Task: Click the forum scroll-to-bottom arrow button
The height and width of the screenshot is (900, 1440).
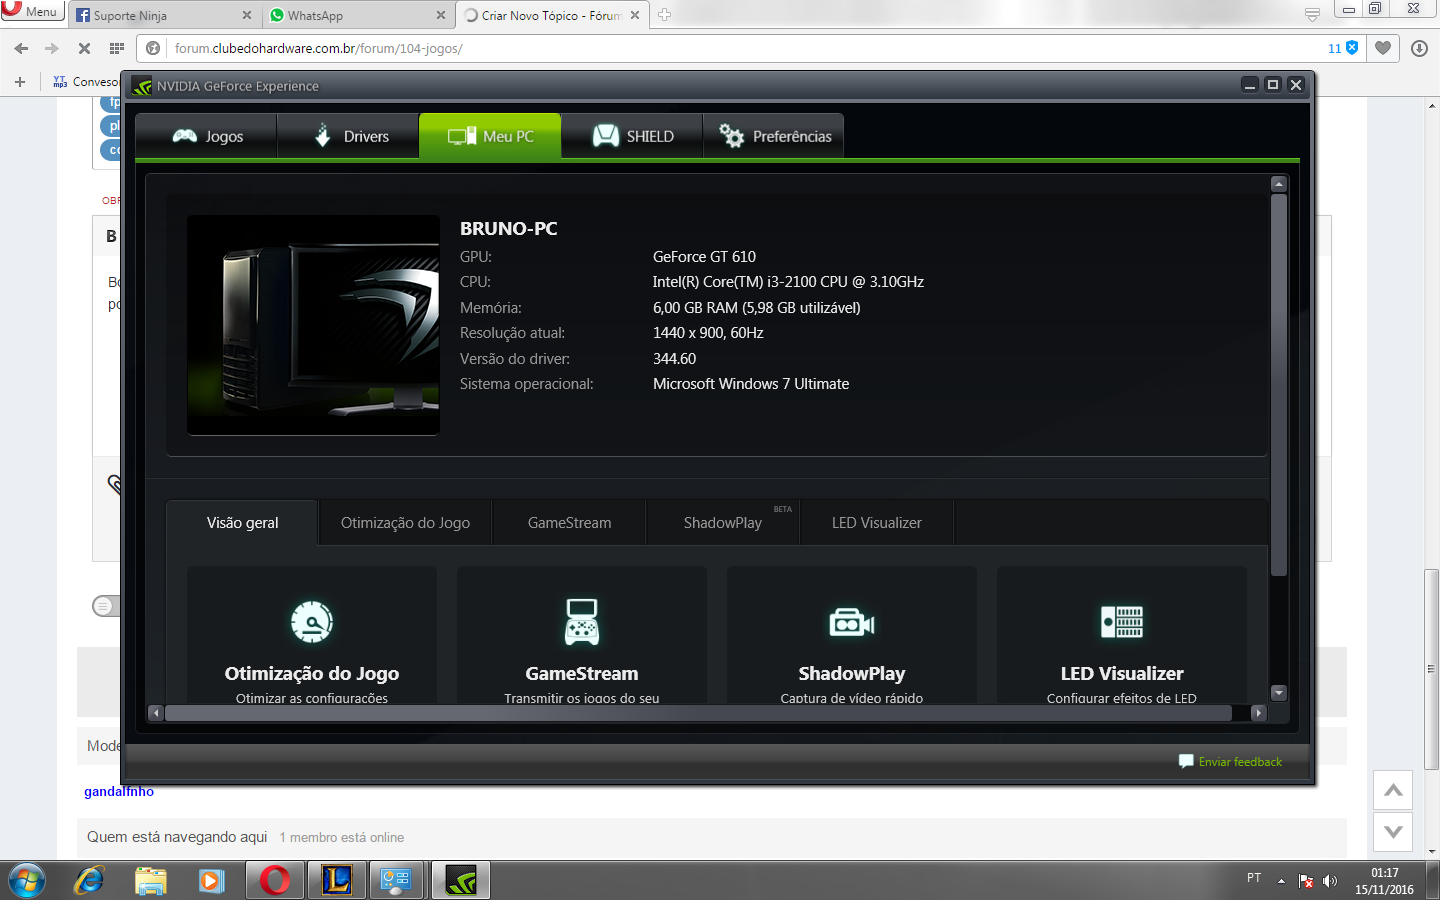Action: pos(1393,831)
